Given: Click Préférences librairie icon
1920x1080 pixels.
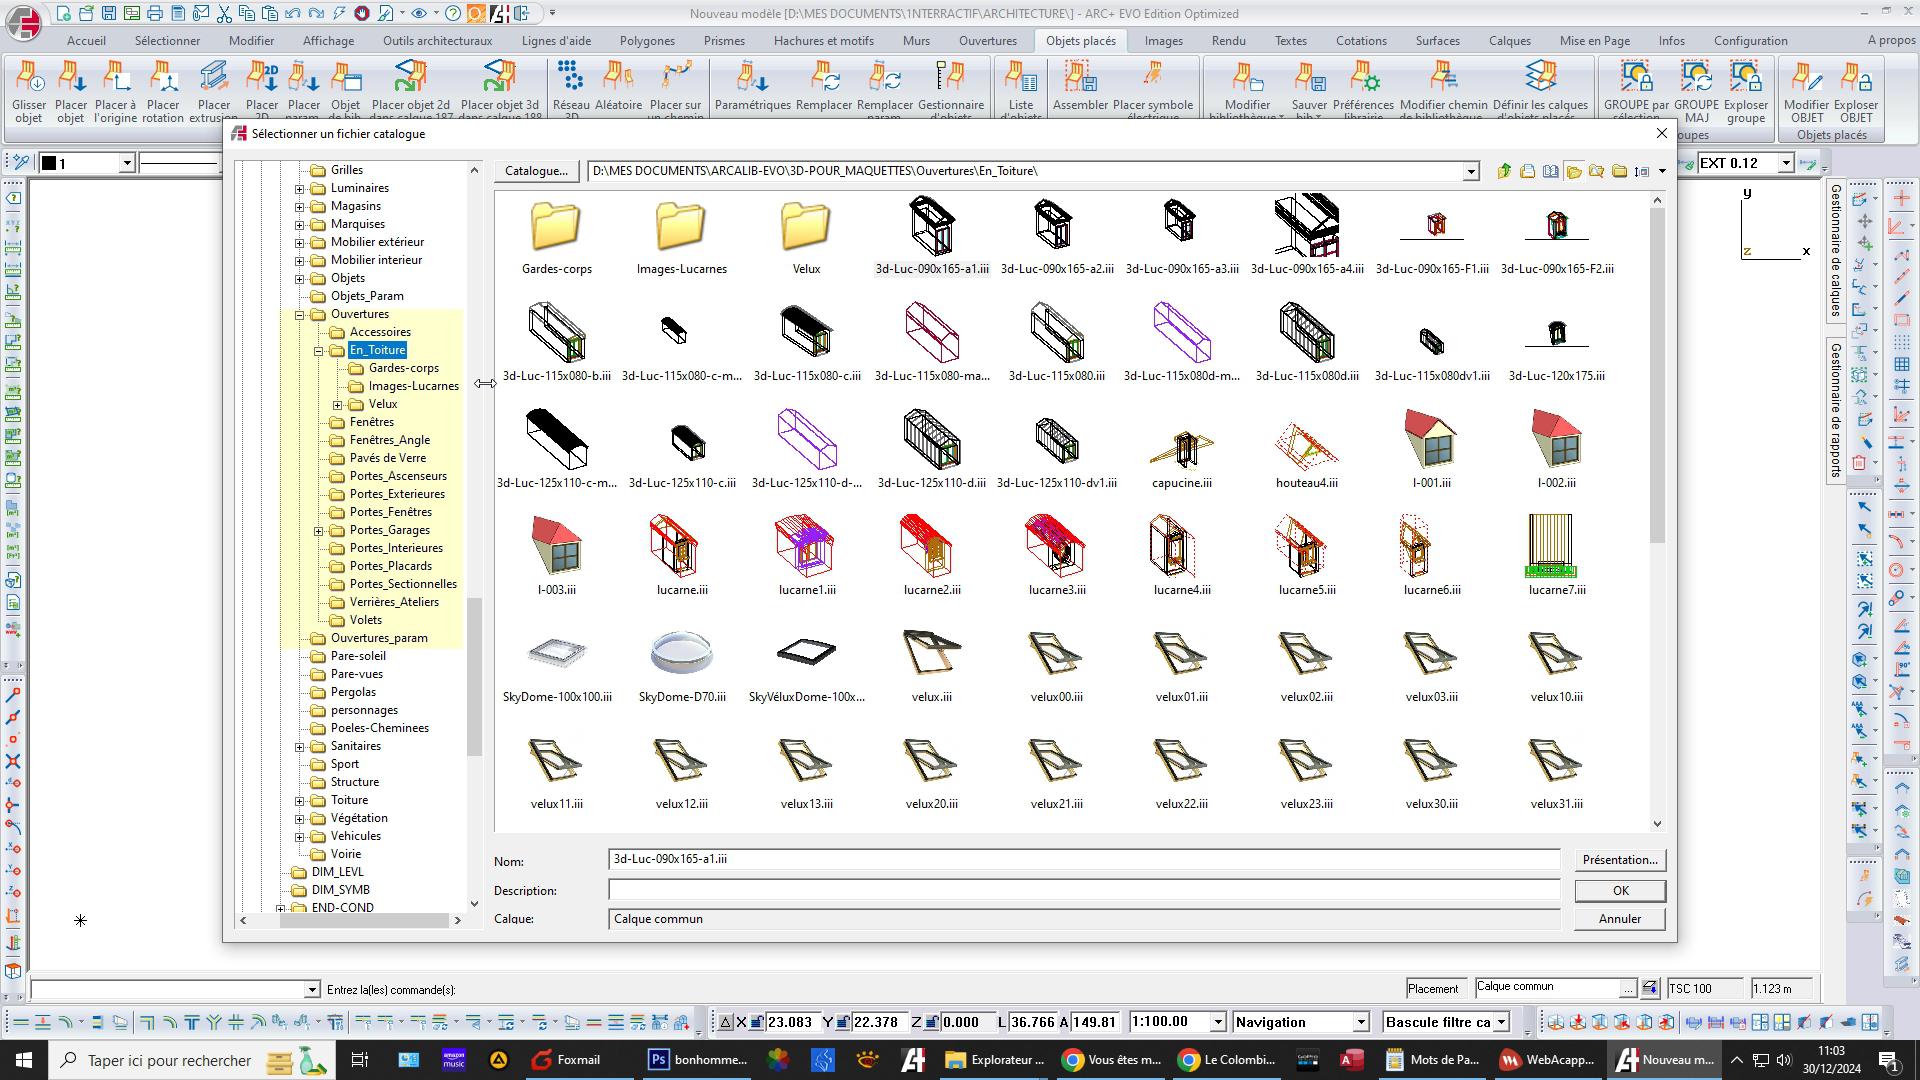Looking at the screenshot, I should tap(1363, 80).
